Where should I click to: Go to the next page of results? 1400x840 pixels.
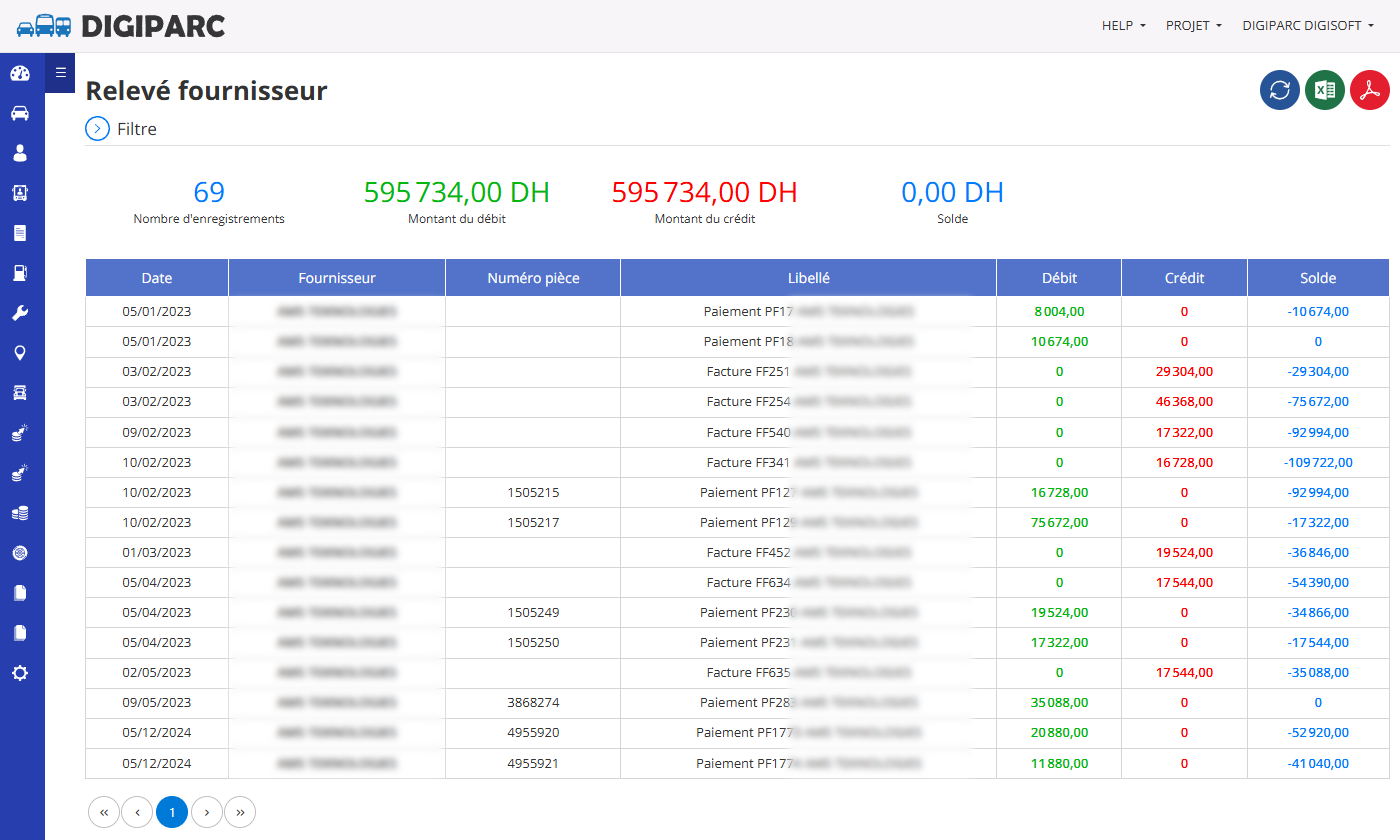coord(206,812)
